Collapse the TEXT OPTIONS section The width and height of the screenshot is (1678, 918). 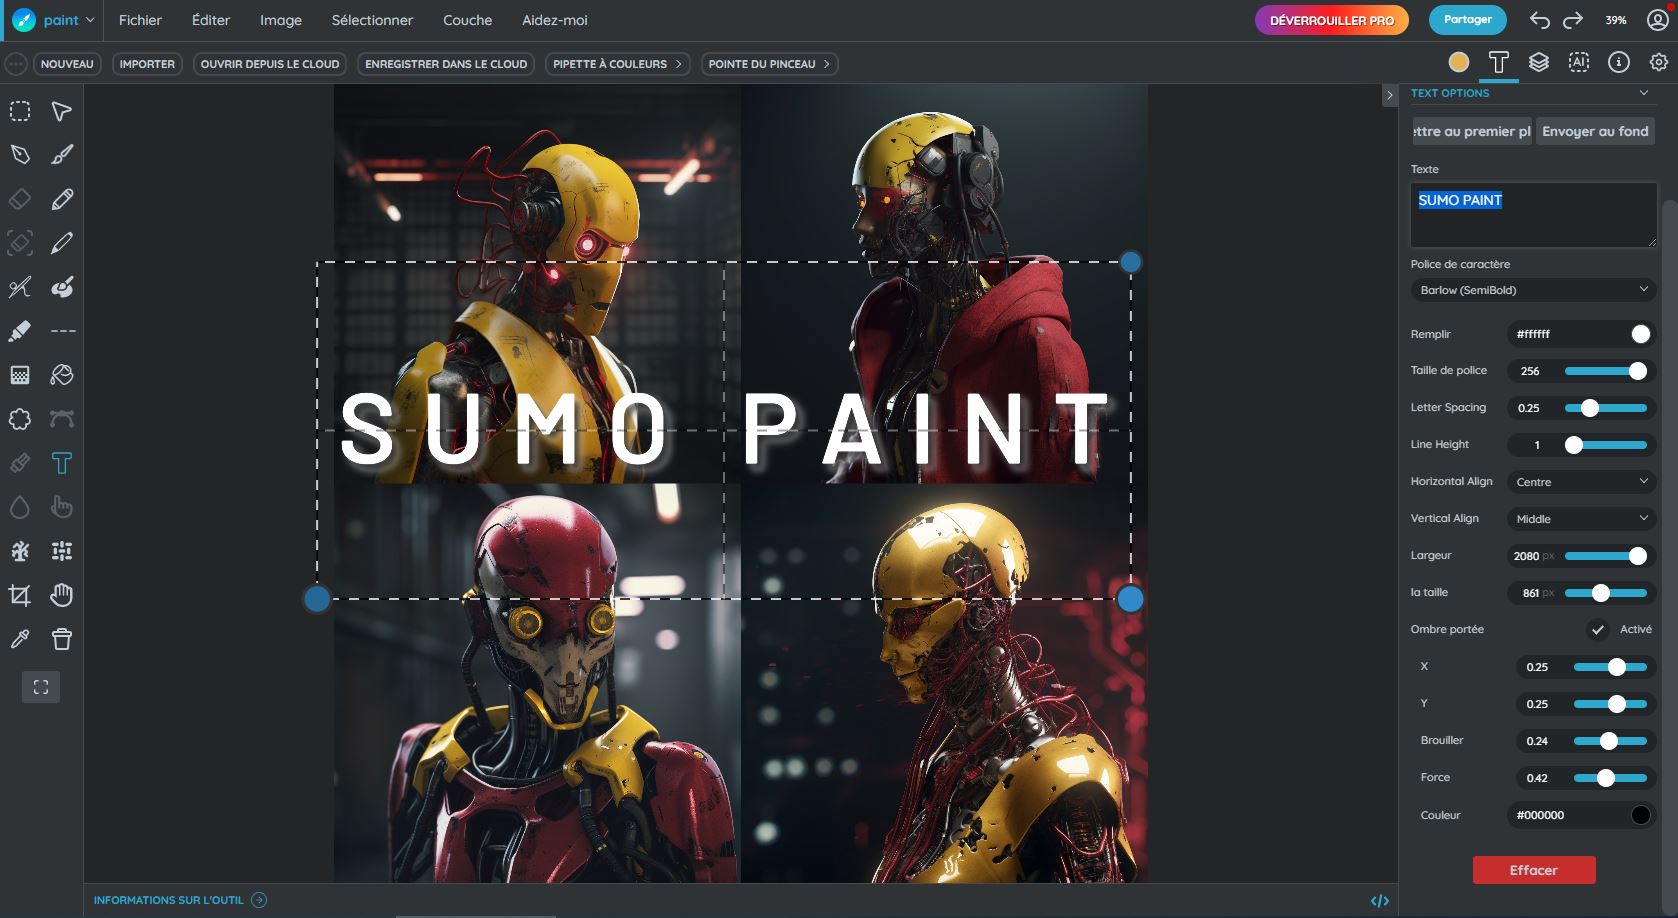[1644, 93]
